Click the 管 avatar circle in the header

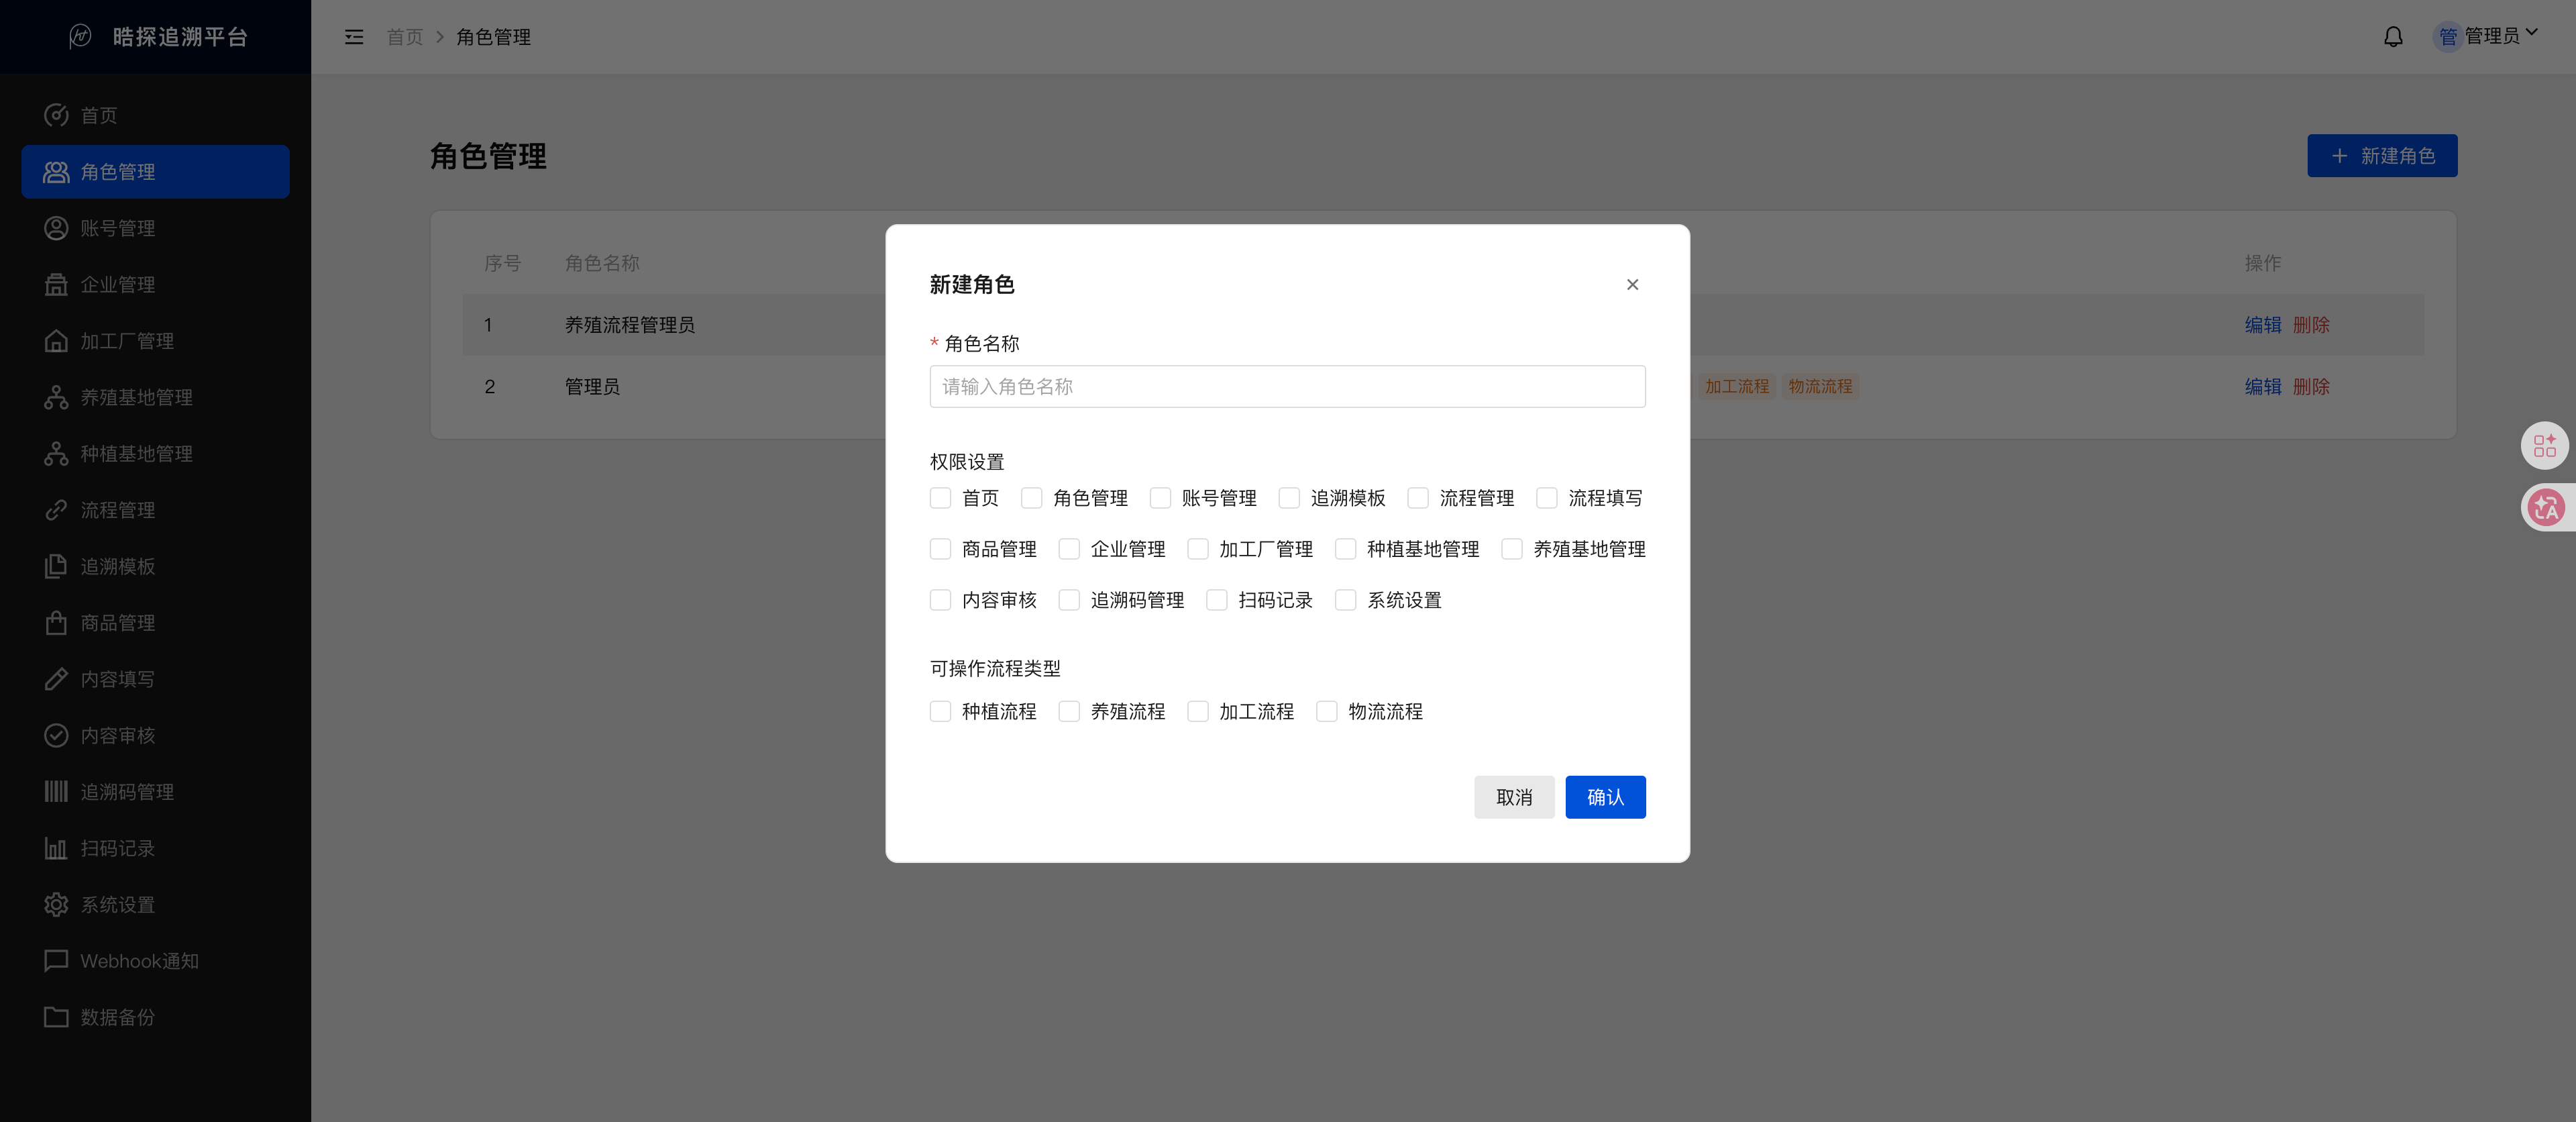tap(2447, 37)
